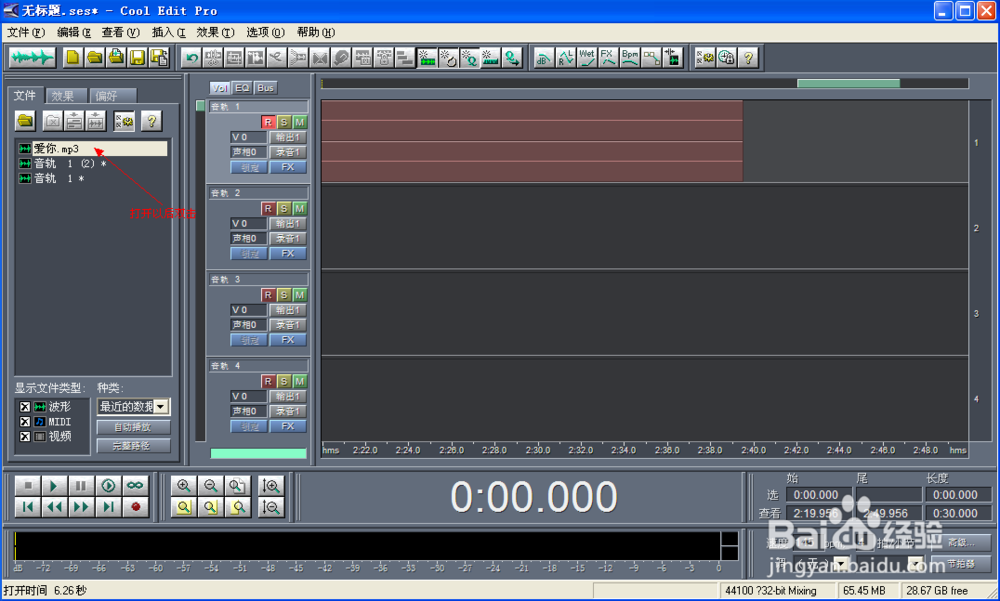Screen dimensions: 1000x601
Task: Zoom to selection yellow magnifier icon
Action: (184, 507)
